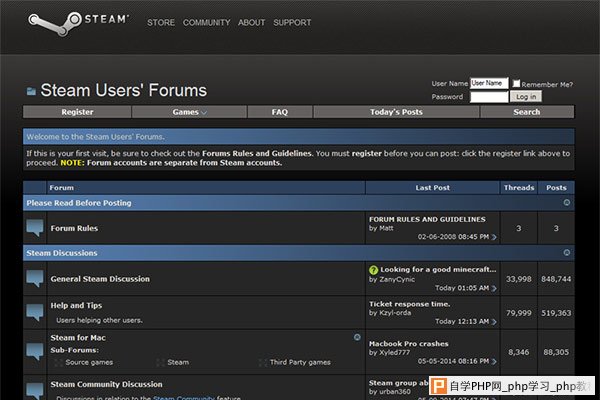The image size is (600, 400).
Task: Open the Register tab
Action: coord(77,112)
